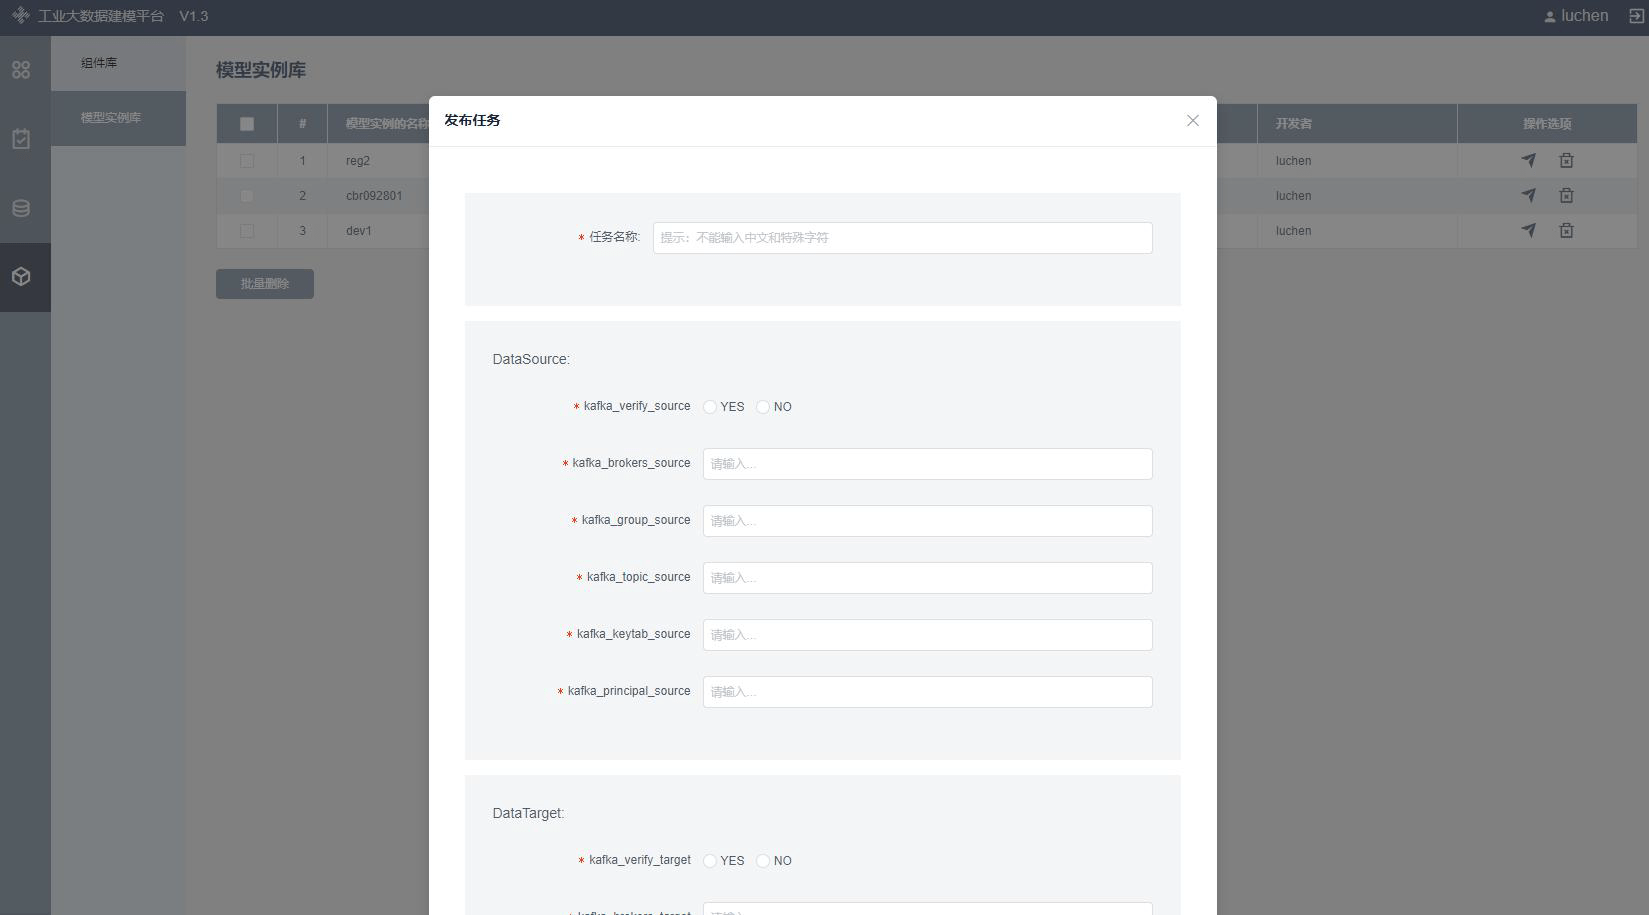Toggle the select-all checkbox in table header

pyautogui.click(x=247, y=124)
